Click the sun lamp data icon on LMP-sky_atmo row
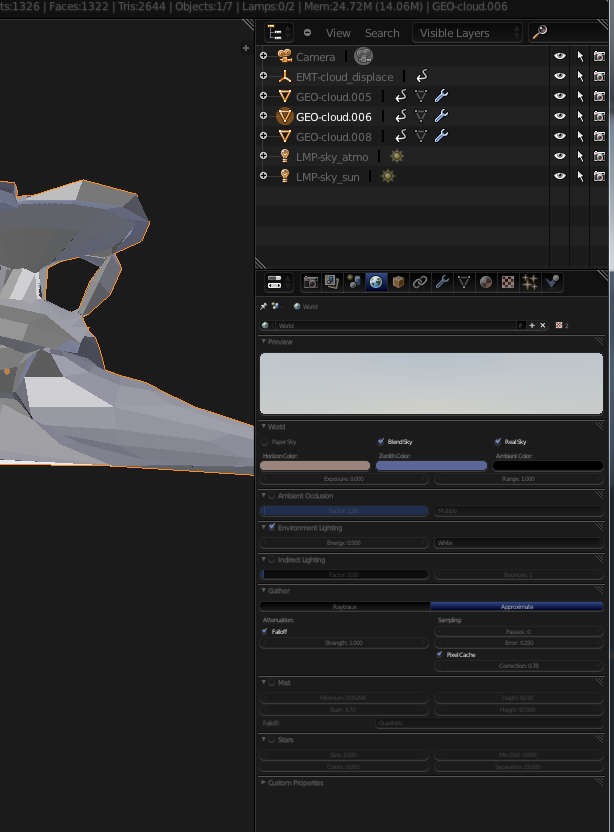The height and width of the screenshot is (832, 614). point(397,157)
